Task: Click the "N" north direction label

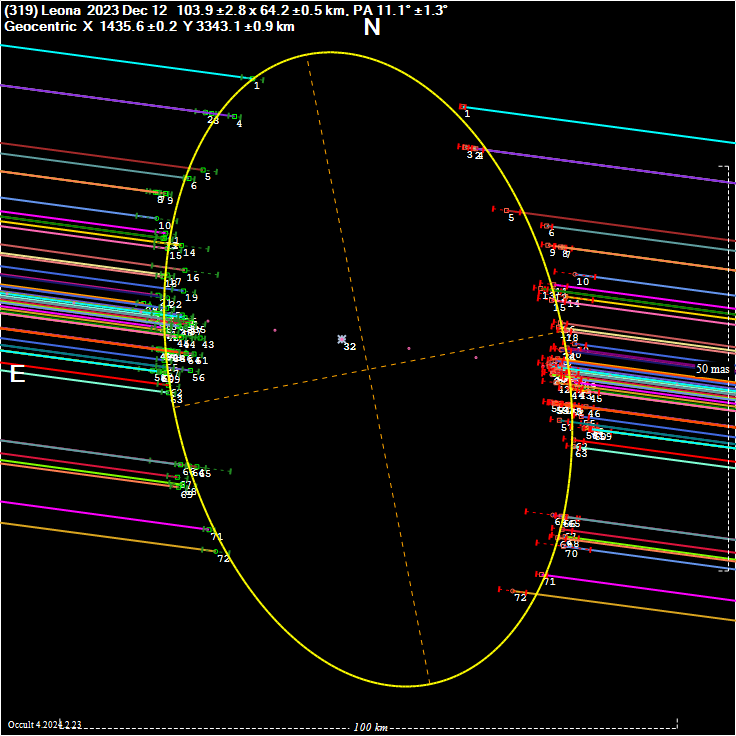Action: point(372,28)
